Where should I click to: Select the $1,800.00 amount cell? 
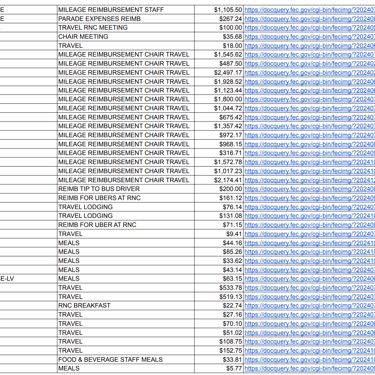click(x=219, y=99)
